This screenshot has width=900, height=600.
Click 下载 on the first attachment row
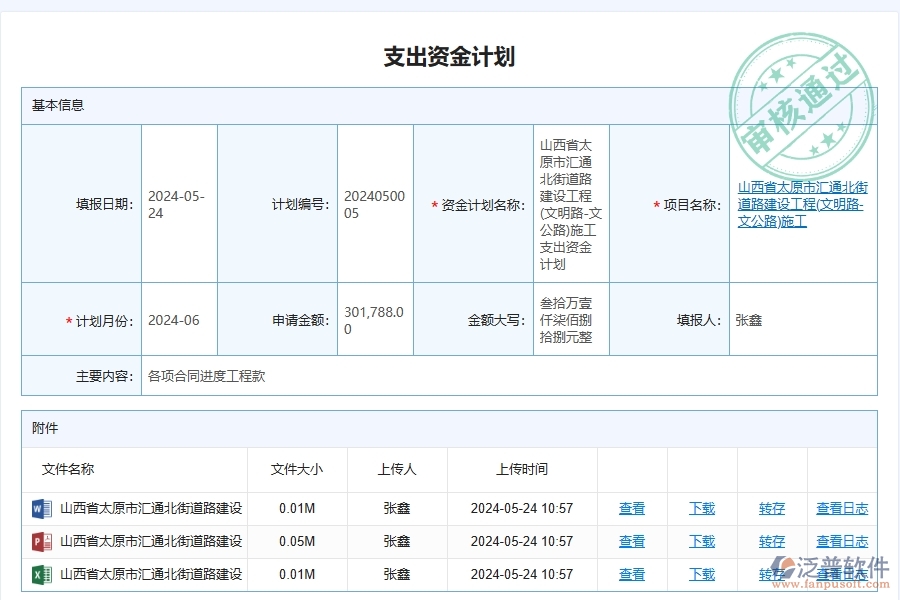[x=702, y=508]
